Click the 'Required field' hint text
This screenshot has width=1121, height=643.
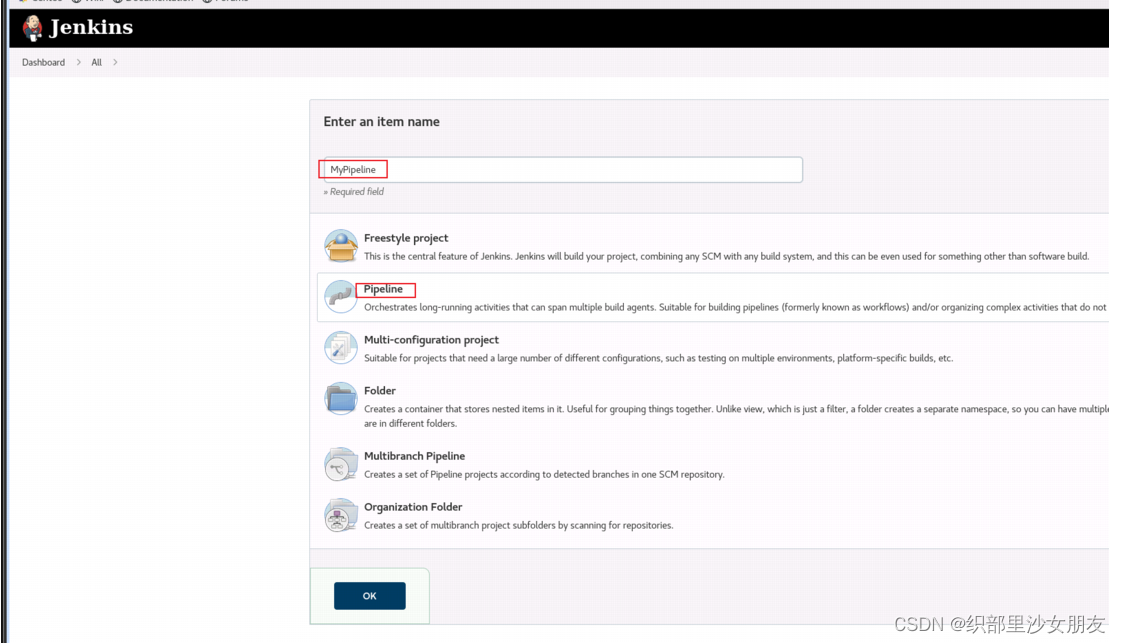tap(353, 192)
